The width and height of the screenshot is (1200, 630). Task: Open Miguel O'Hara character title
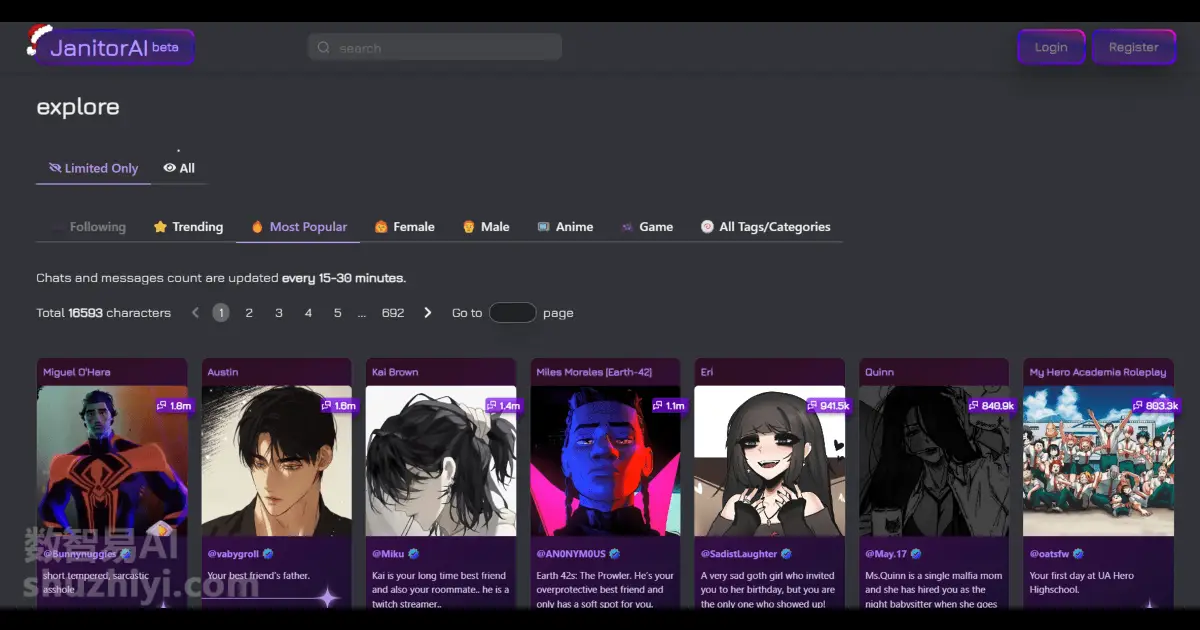point(77,372)
